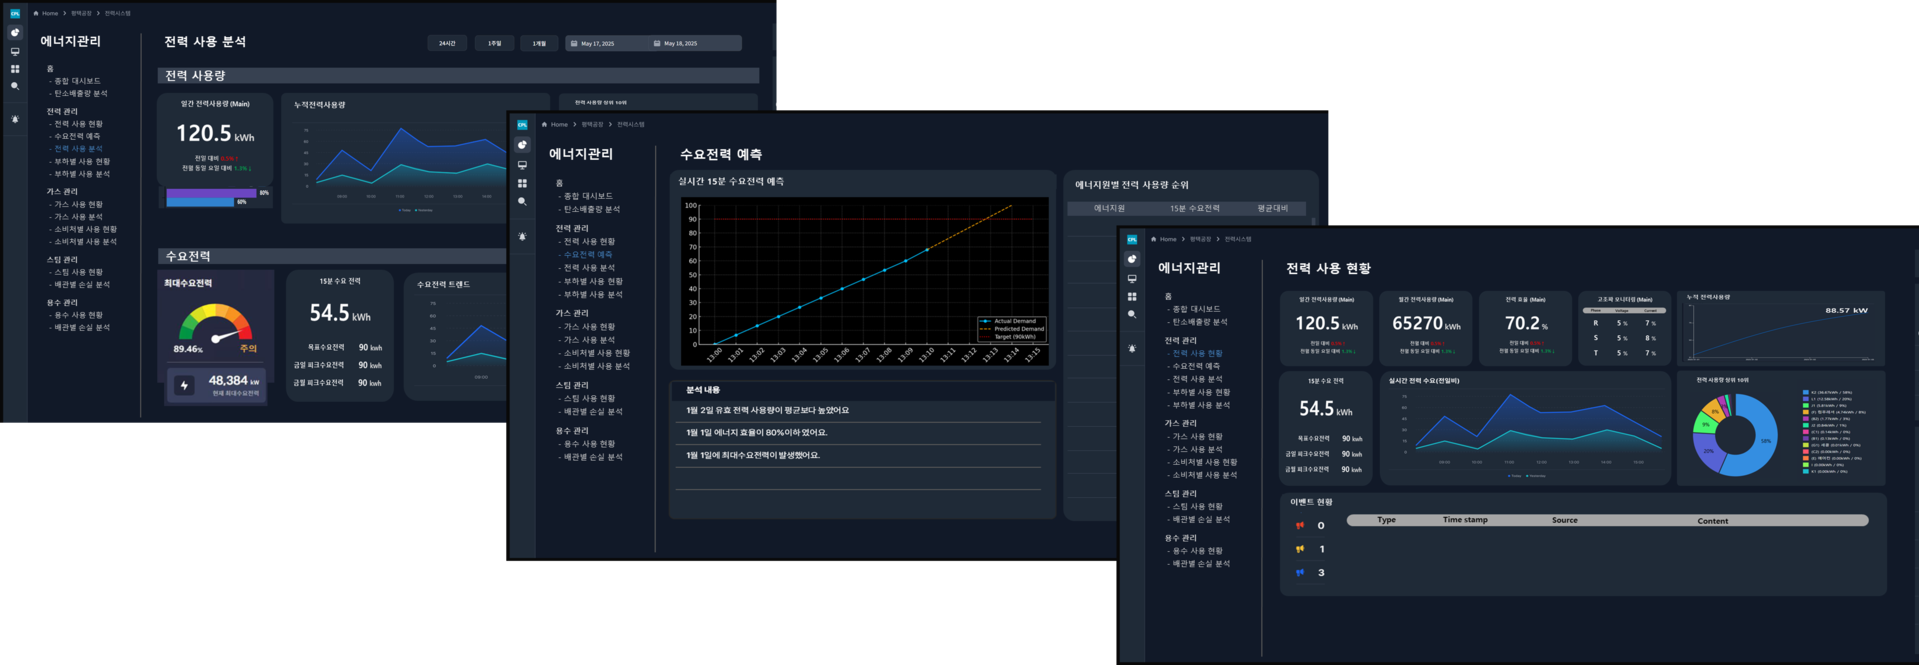This screenshot has height=665, width=1919.
Task: Open pie chart sidebar icon in 전력 사용 현황 window
Action: [1132, 259]
